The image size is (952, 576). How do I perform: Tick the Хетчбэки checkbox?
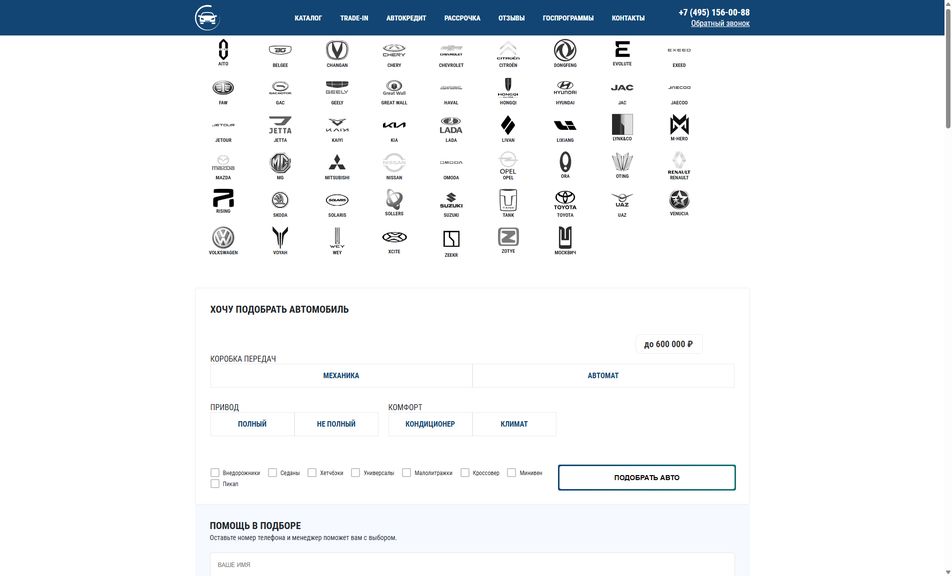[x=312, y=472]
